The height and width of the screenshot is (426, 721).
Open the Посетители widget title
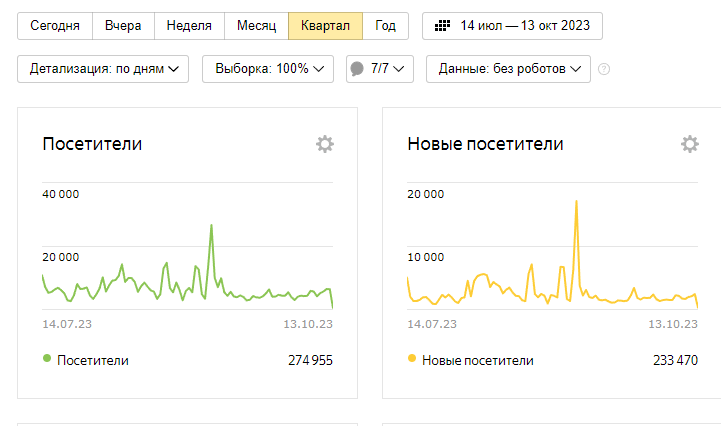tap(92, 144)
